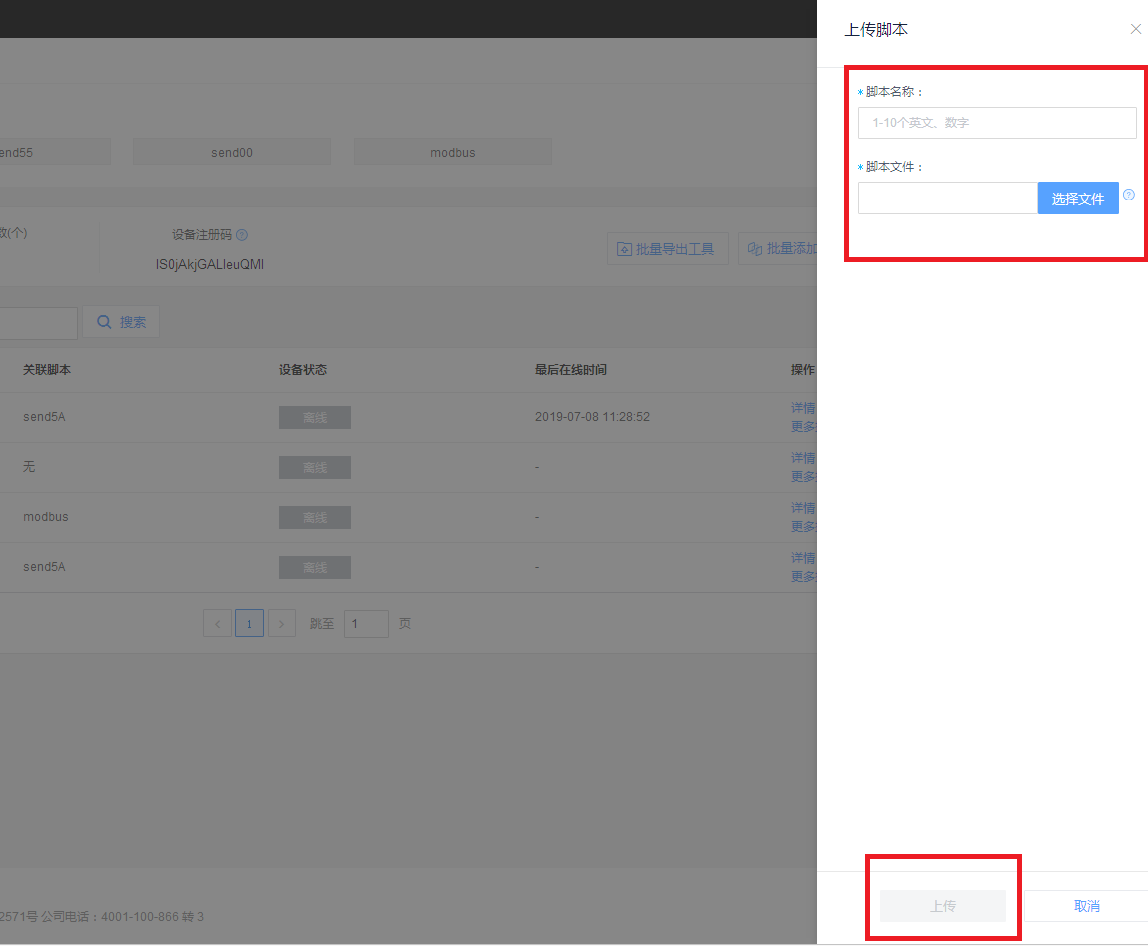Select the modbus script tab
The width and height of the screenshot is (1148, 946).
[452, 152]
